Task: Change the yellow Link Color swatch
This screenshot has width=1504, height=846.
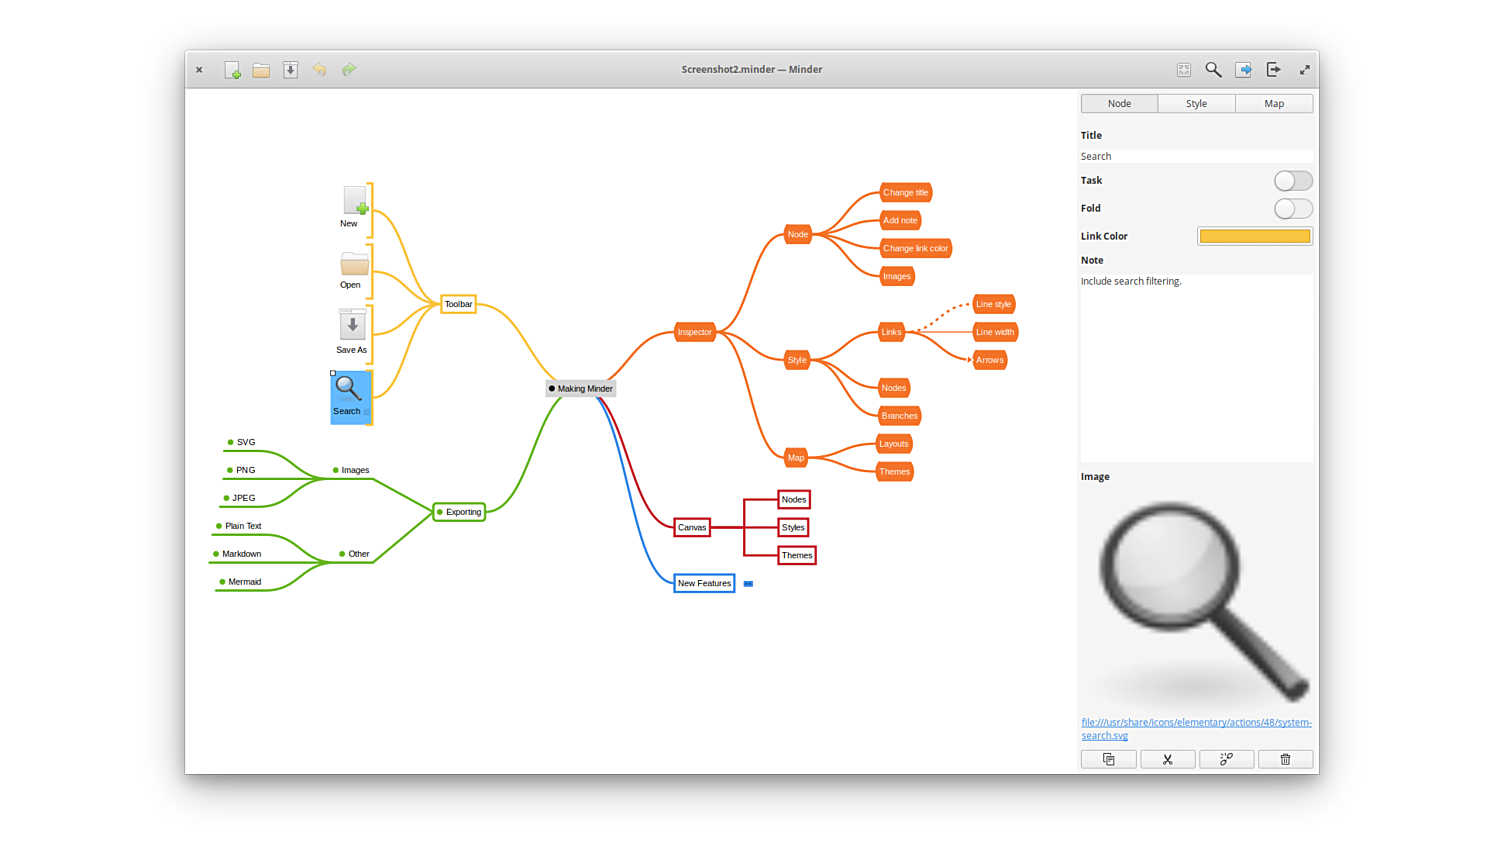Action: pos(1254,237)
